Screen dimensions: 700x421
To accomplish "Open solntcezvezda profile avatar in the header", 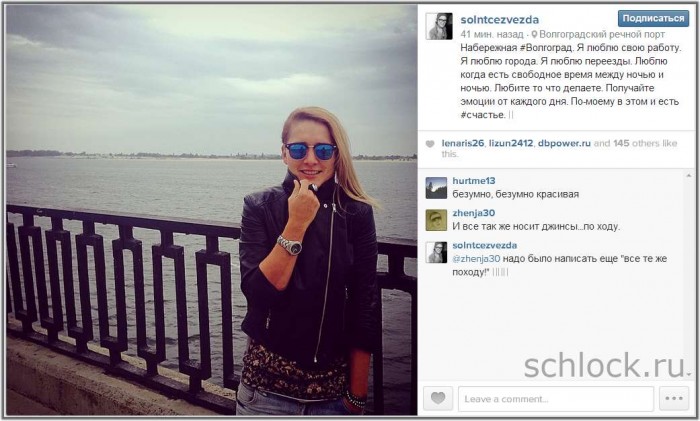I will pos(439,26).
